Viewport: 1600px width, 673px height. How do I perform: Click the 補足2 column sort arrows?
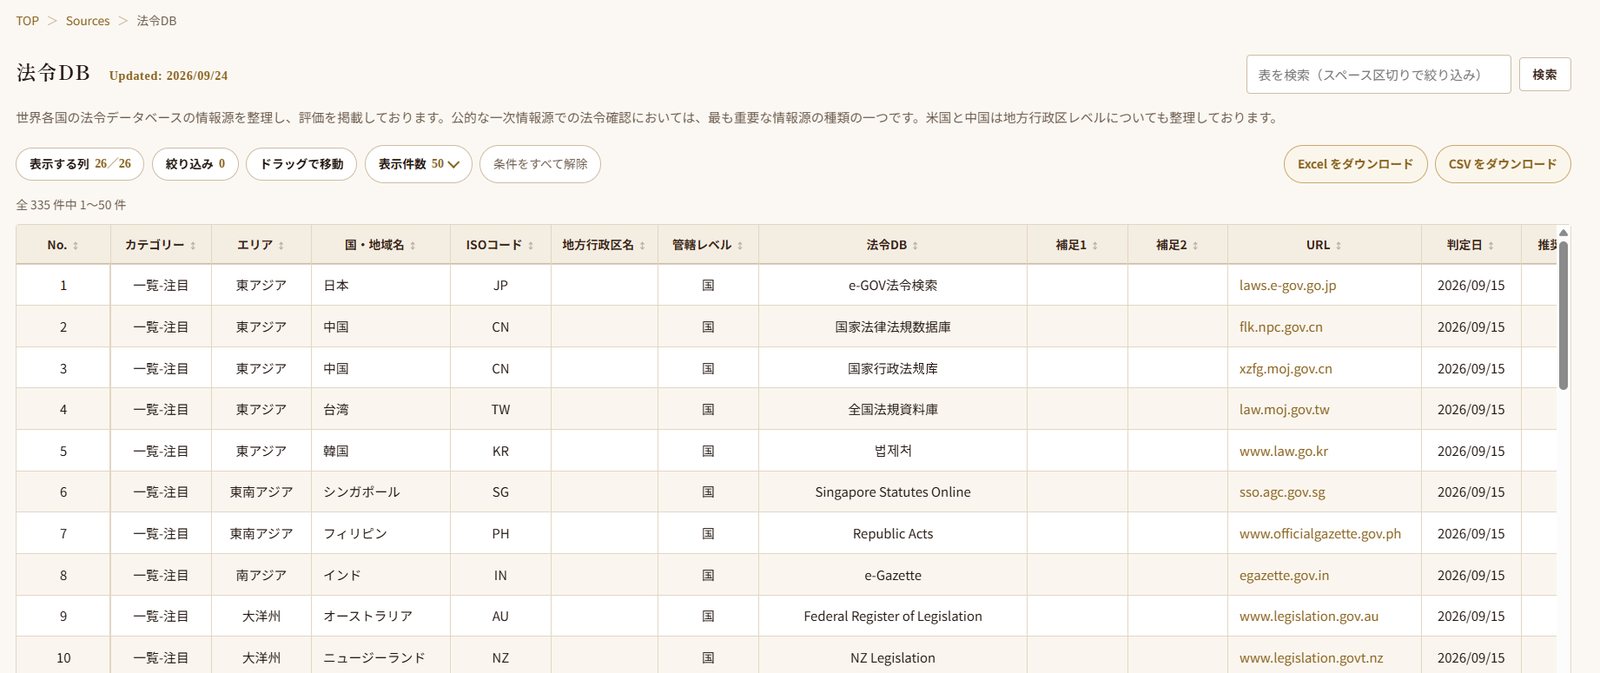[1195, 246]
